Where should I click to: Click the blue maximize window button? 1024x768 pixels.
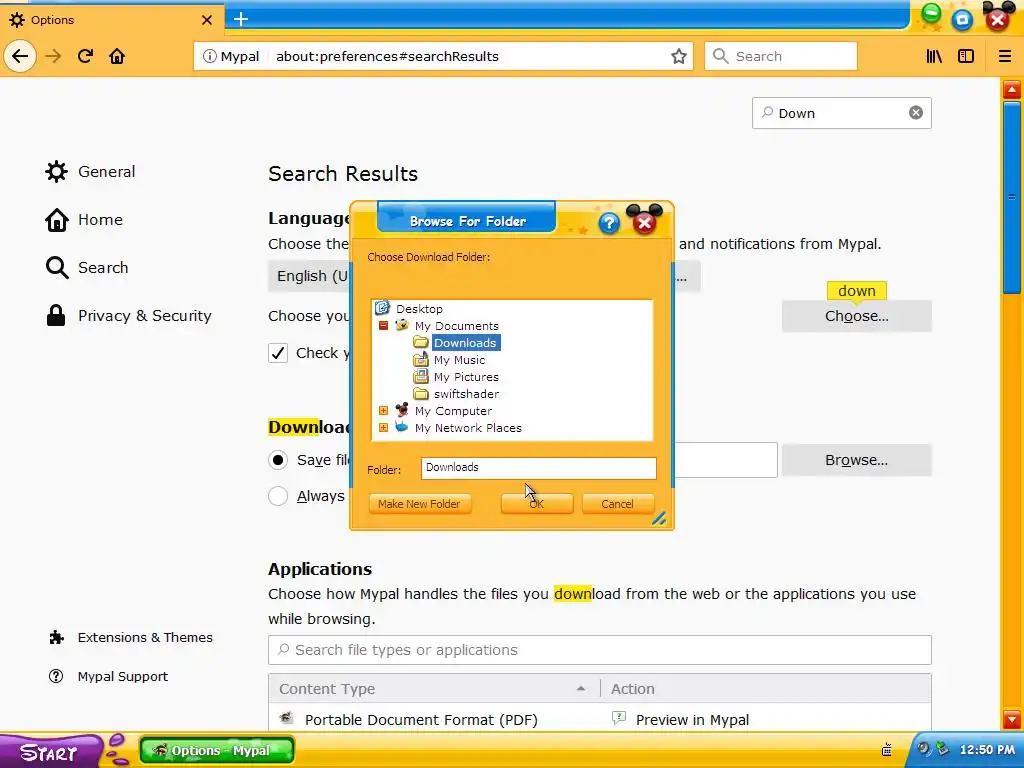click(x=961, y=20)
